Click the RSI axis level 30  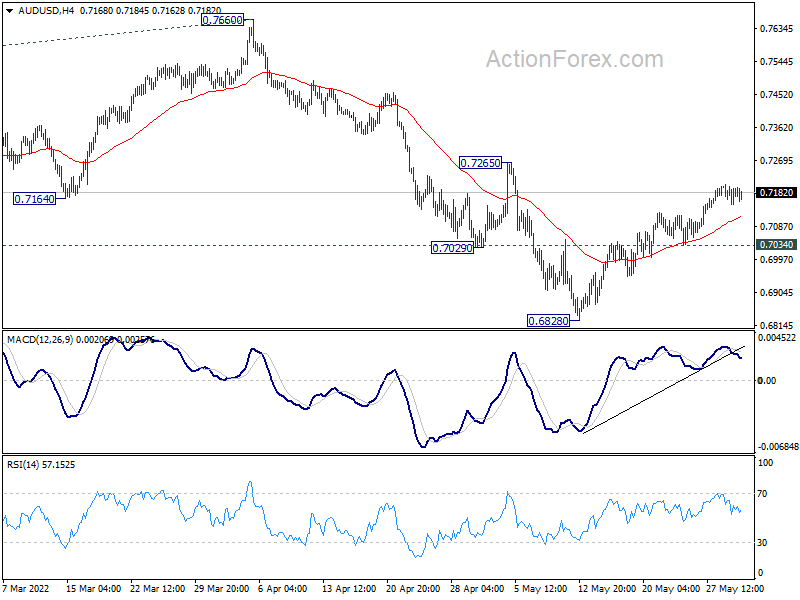[x=762, y=543]
